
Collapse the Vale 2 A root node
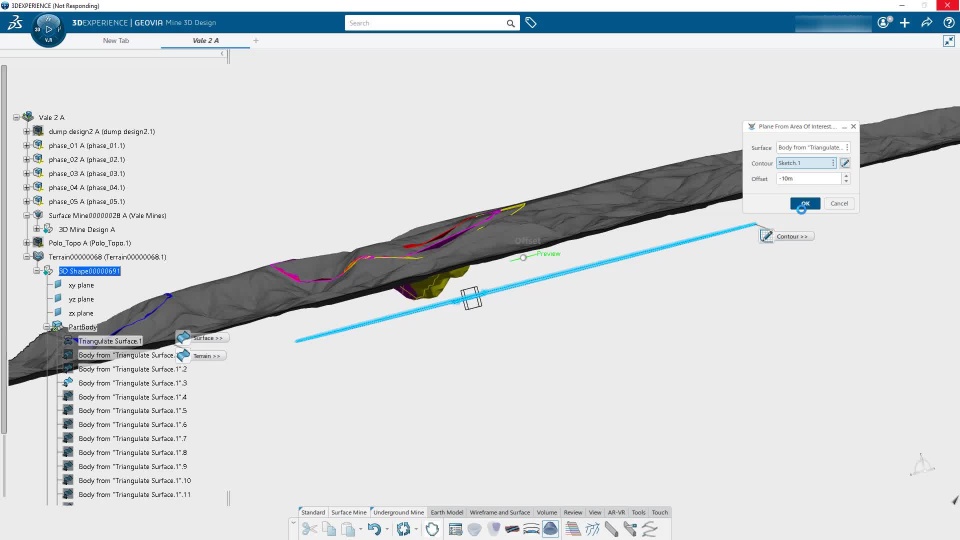click(17, 117)
